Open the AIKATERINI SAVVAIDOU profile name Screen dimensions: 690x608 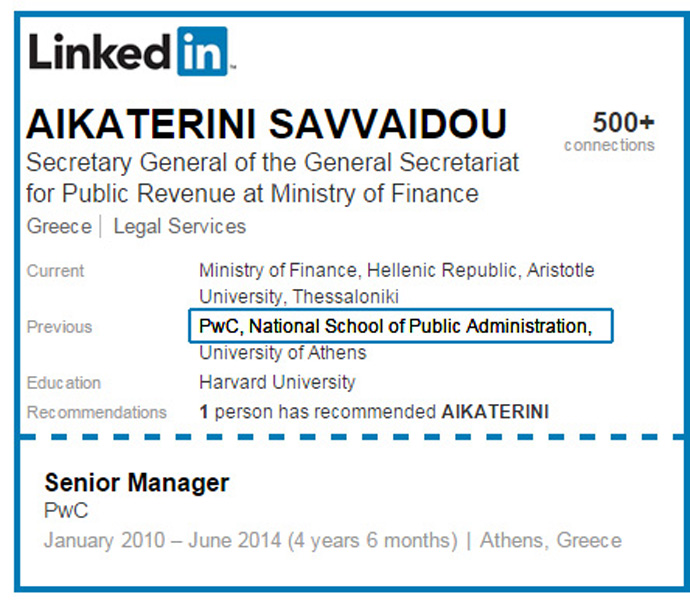pos(267,124)
